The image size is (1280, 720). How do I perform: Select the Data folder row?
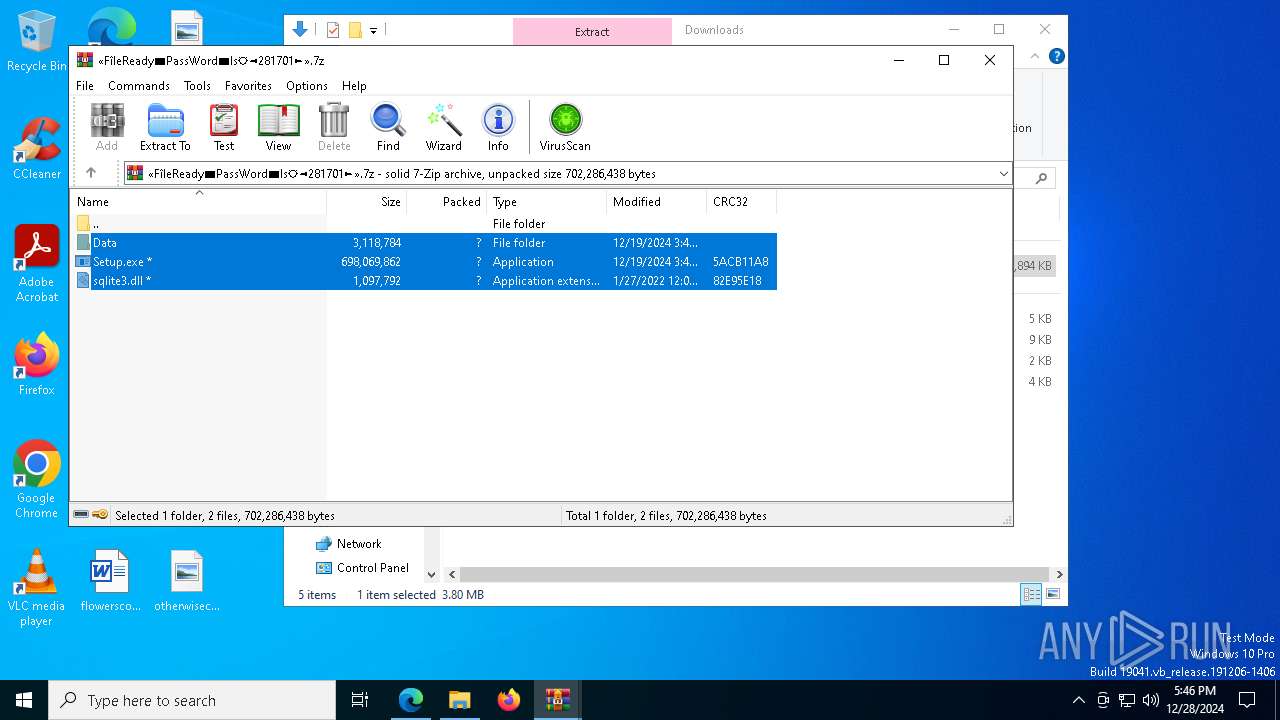pyautogui.click(x=424, y=243)
